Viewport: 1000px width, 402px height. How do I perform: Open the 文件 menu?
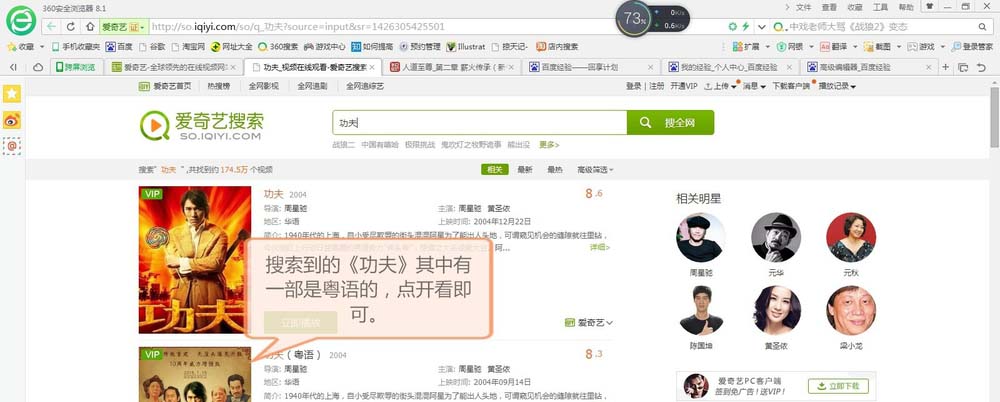click(x=804, y=7)
